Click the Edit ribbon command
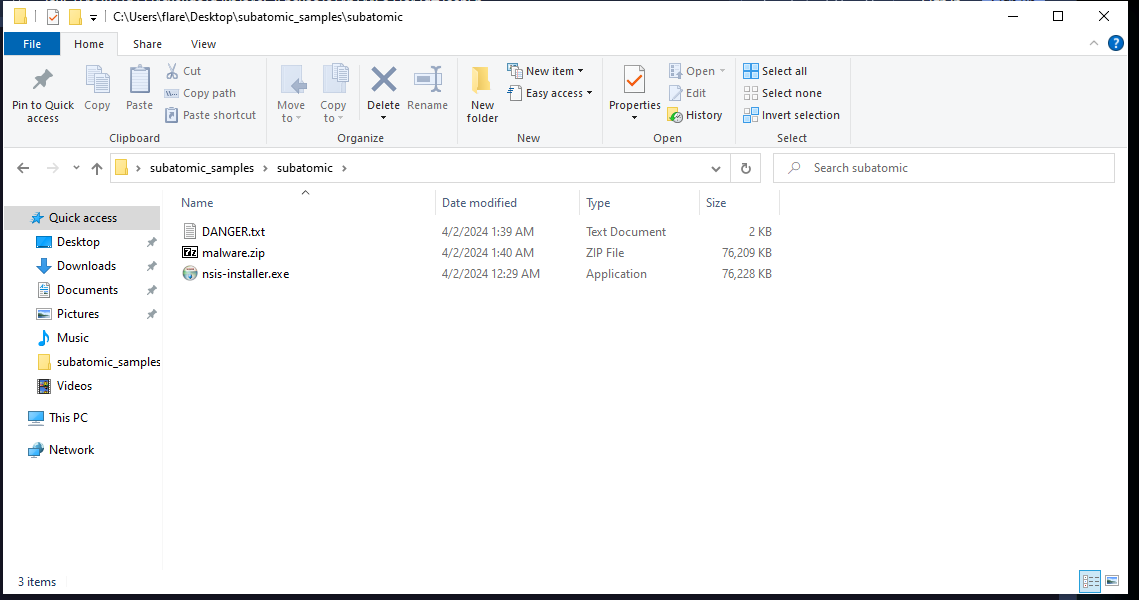The height and width of the screenshot is (600, 1139). pos(687,93)
